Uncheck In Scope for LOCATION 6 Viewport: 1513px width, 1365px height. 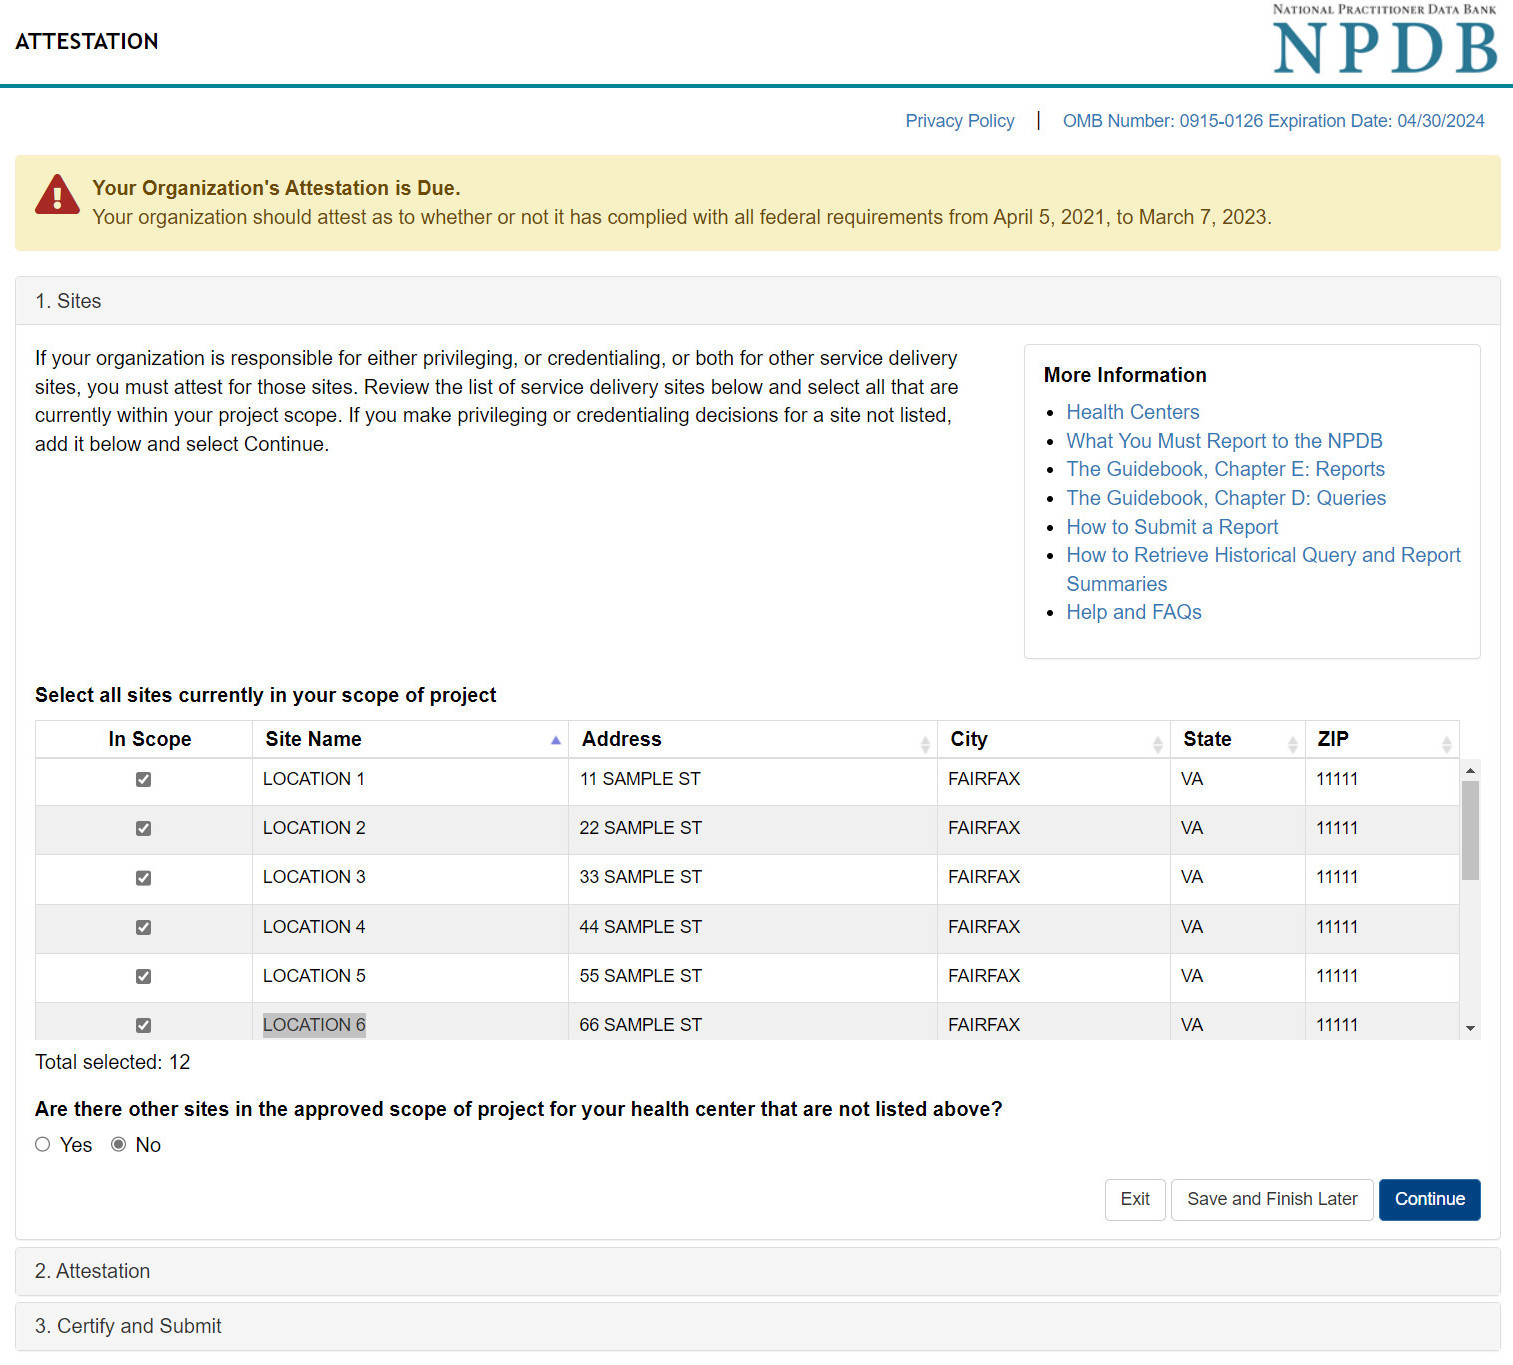tap(143, 1025)
